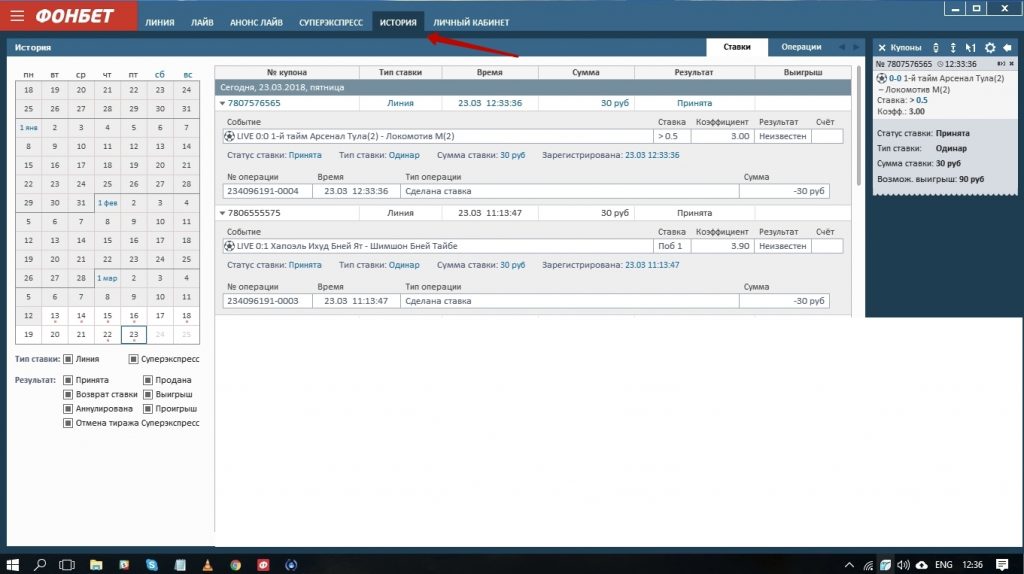Click the coupon scroll-lock icon in Купоны header

pos(936,48)
